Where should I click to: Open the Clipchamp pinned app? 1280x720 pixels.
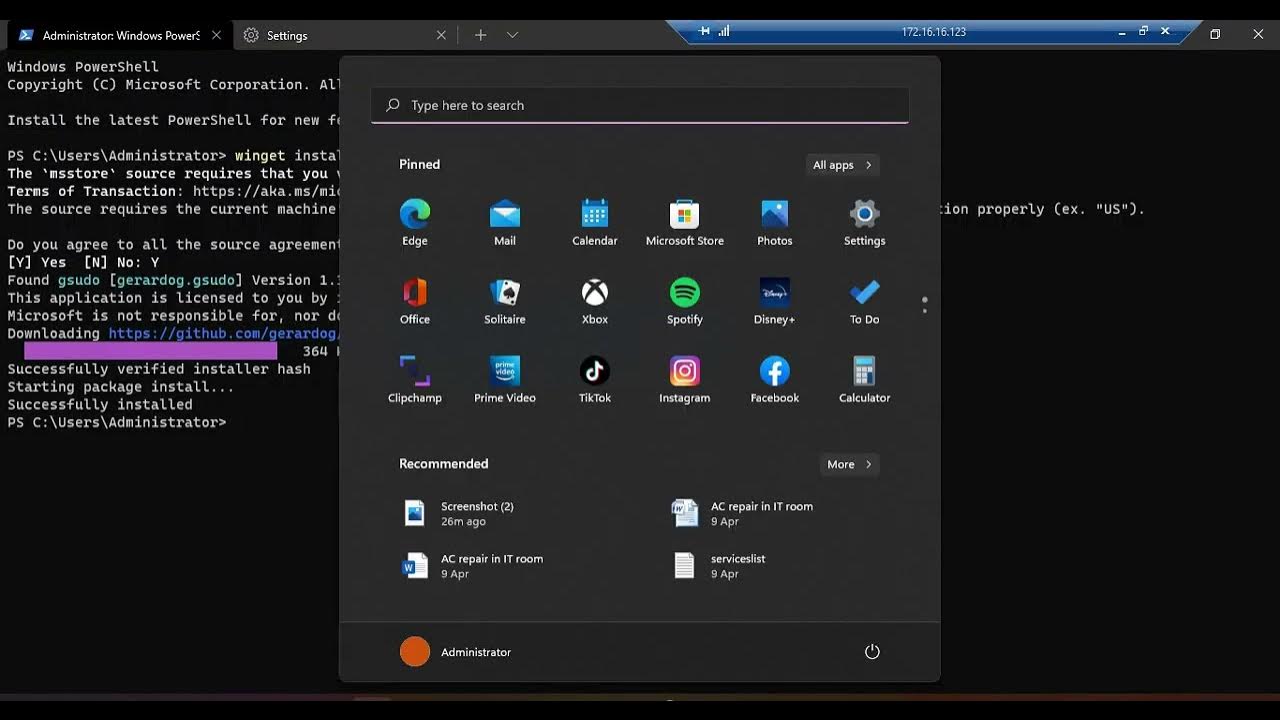pos(415,380)
